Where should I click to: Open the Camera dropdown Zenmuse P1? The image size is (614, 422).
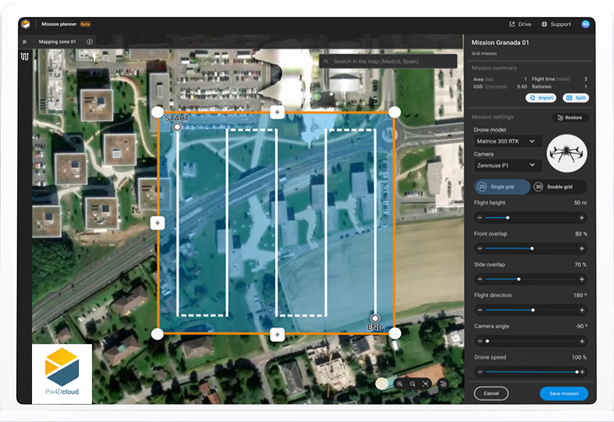(x=508, y=166)
